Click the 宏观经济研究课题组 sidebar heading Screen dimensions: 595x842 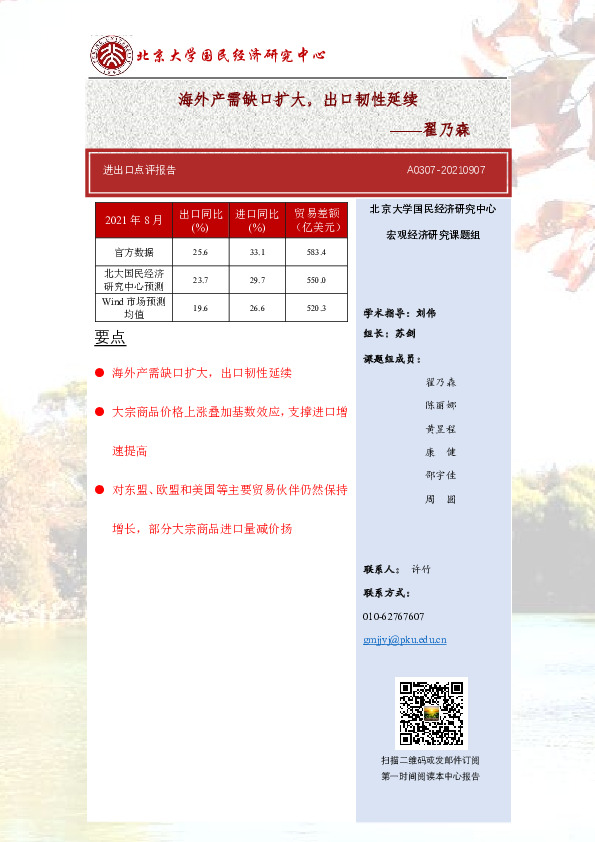[x=433, y=235]
